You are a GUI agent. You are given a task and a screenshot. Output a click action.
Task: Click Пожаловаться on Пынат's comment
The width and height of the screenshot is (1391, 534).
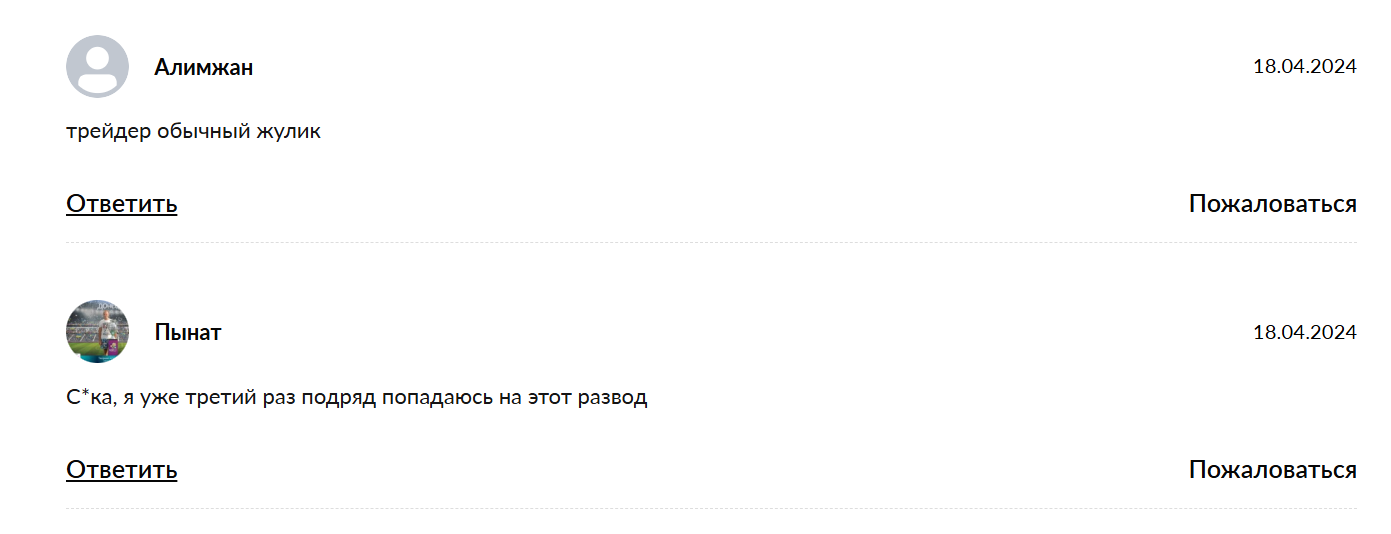[x=1272, y=470]
